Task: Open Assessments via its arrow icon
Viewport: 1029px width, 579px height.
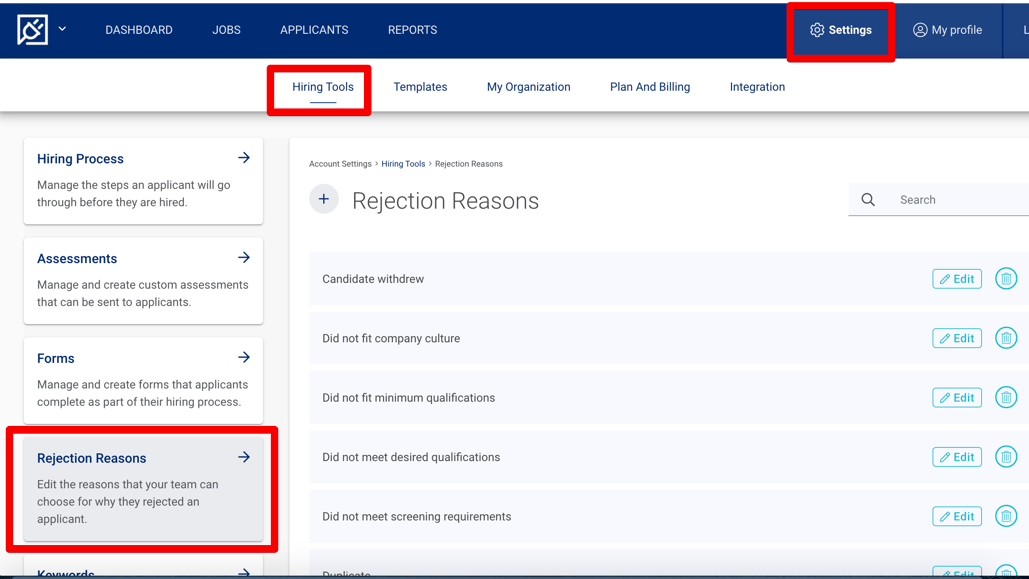Action: pyautogui.click(x=243, y=257)
